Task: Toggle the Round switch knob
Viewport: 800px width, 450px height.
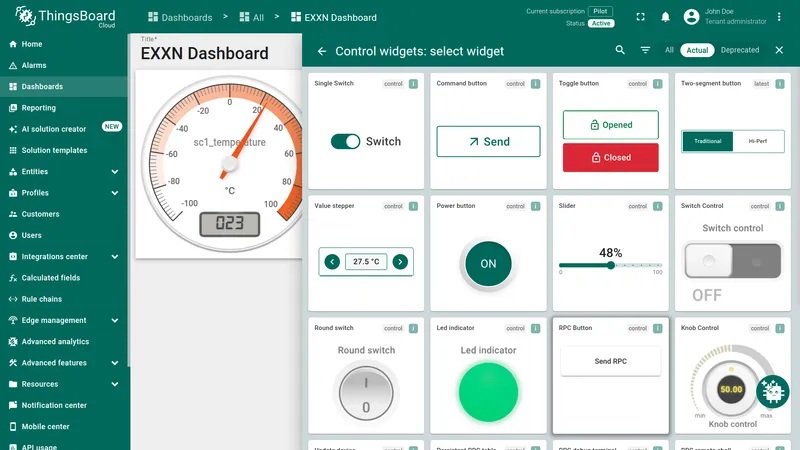Action: point(366,393)
